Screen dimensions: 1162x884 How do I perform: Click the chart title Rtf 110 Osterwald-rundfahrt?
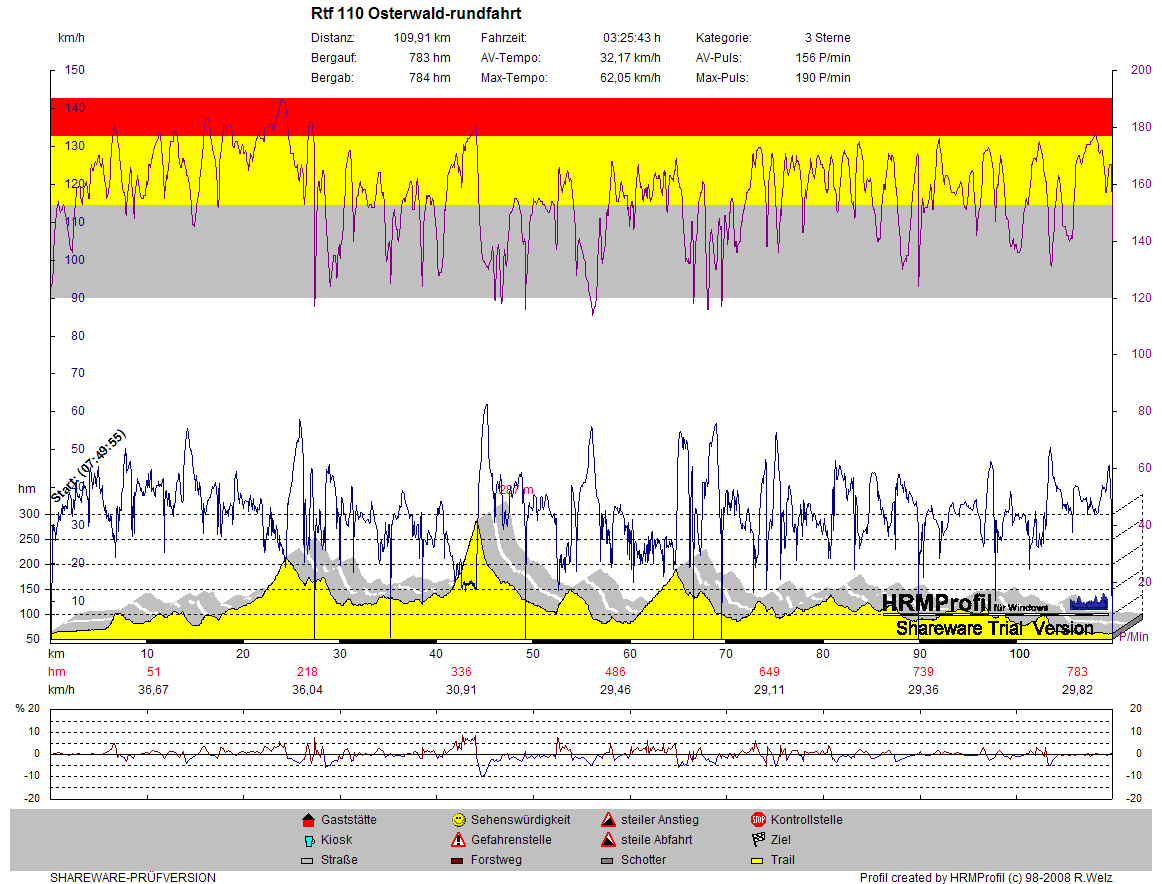[416, 14]
